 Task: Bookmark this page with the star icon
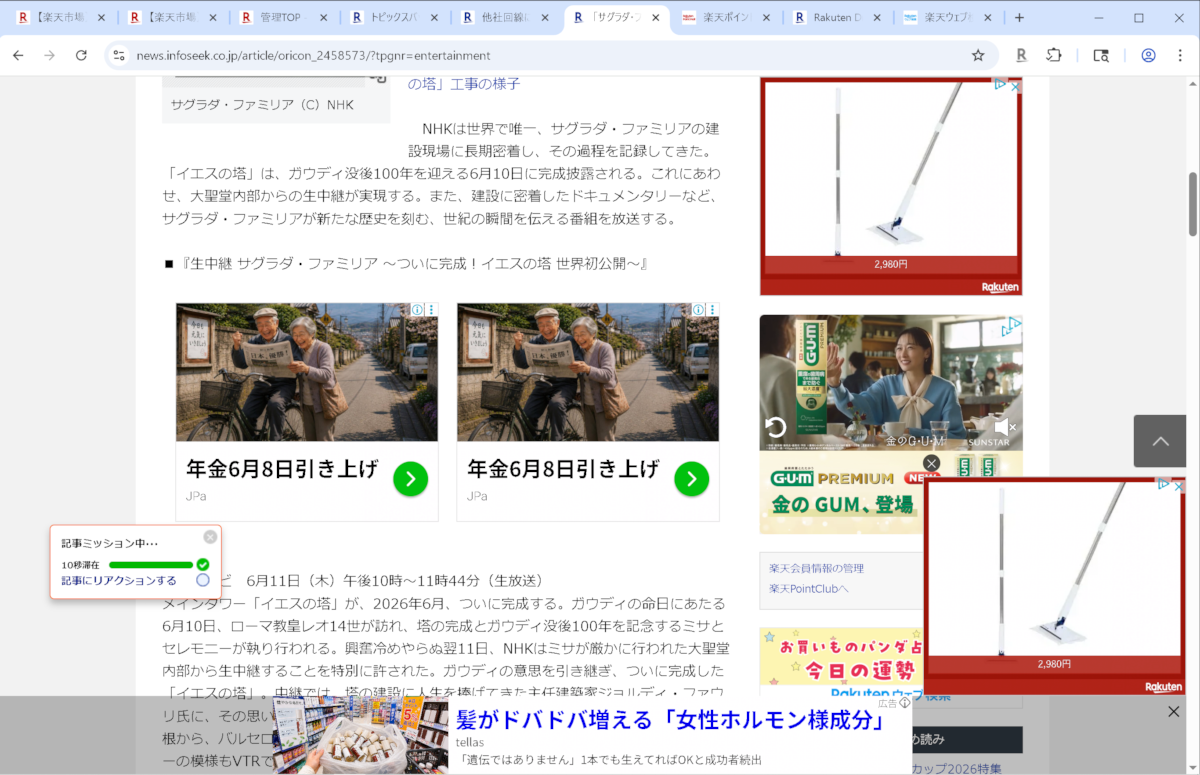click(x=978, y=55)
